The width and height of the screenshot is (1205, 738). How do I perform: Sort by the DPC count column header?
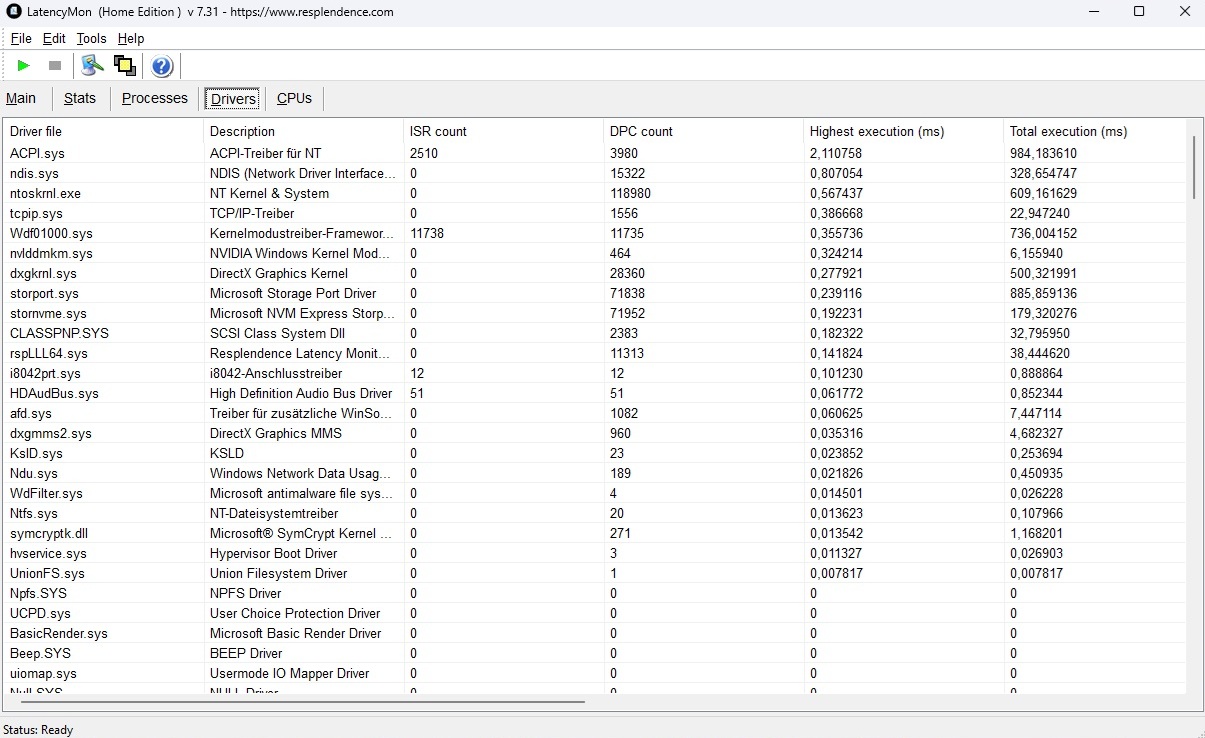coord(641,131)
